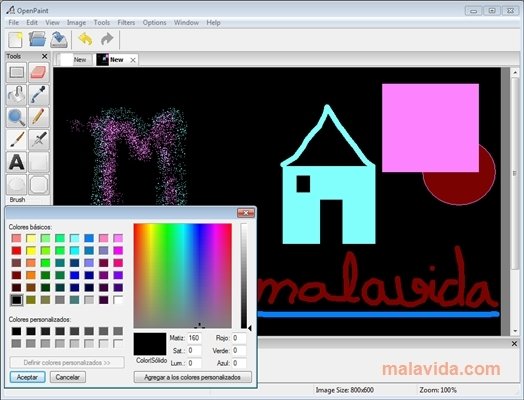Select the Text tool (letter A)
The height and width of the screenshot is (400, 524).
pos(16,162)
